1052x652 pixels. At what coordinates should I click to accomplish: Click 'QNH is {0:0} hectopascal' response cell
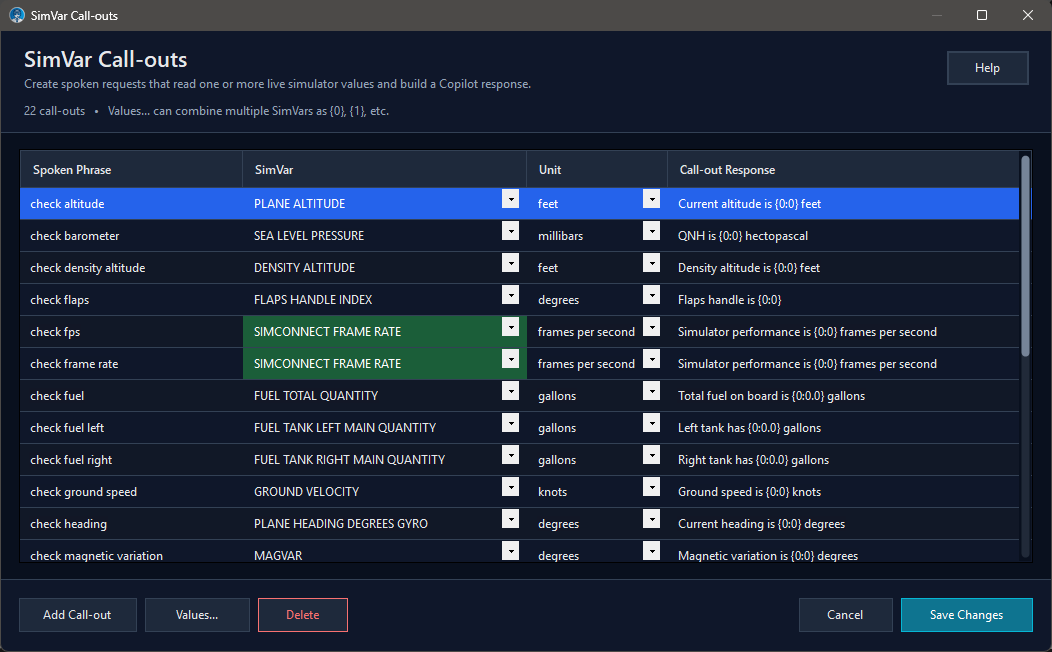coord(843,236)
